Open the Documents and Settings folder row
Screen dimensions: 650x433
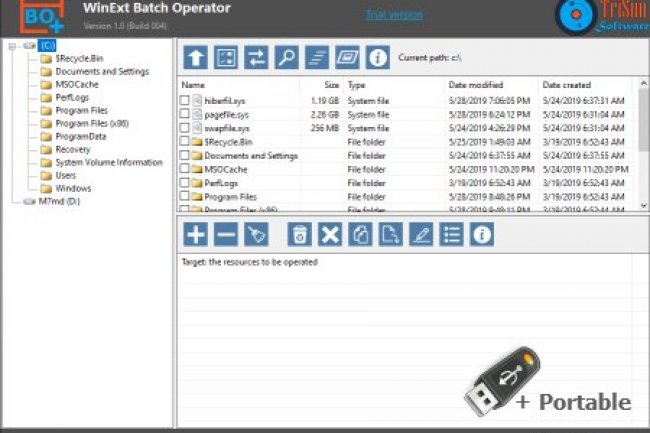251,156
